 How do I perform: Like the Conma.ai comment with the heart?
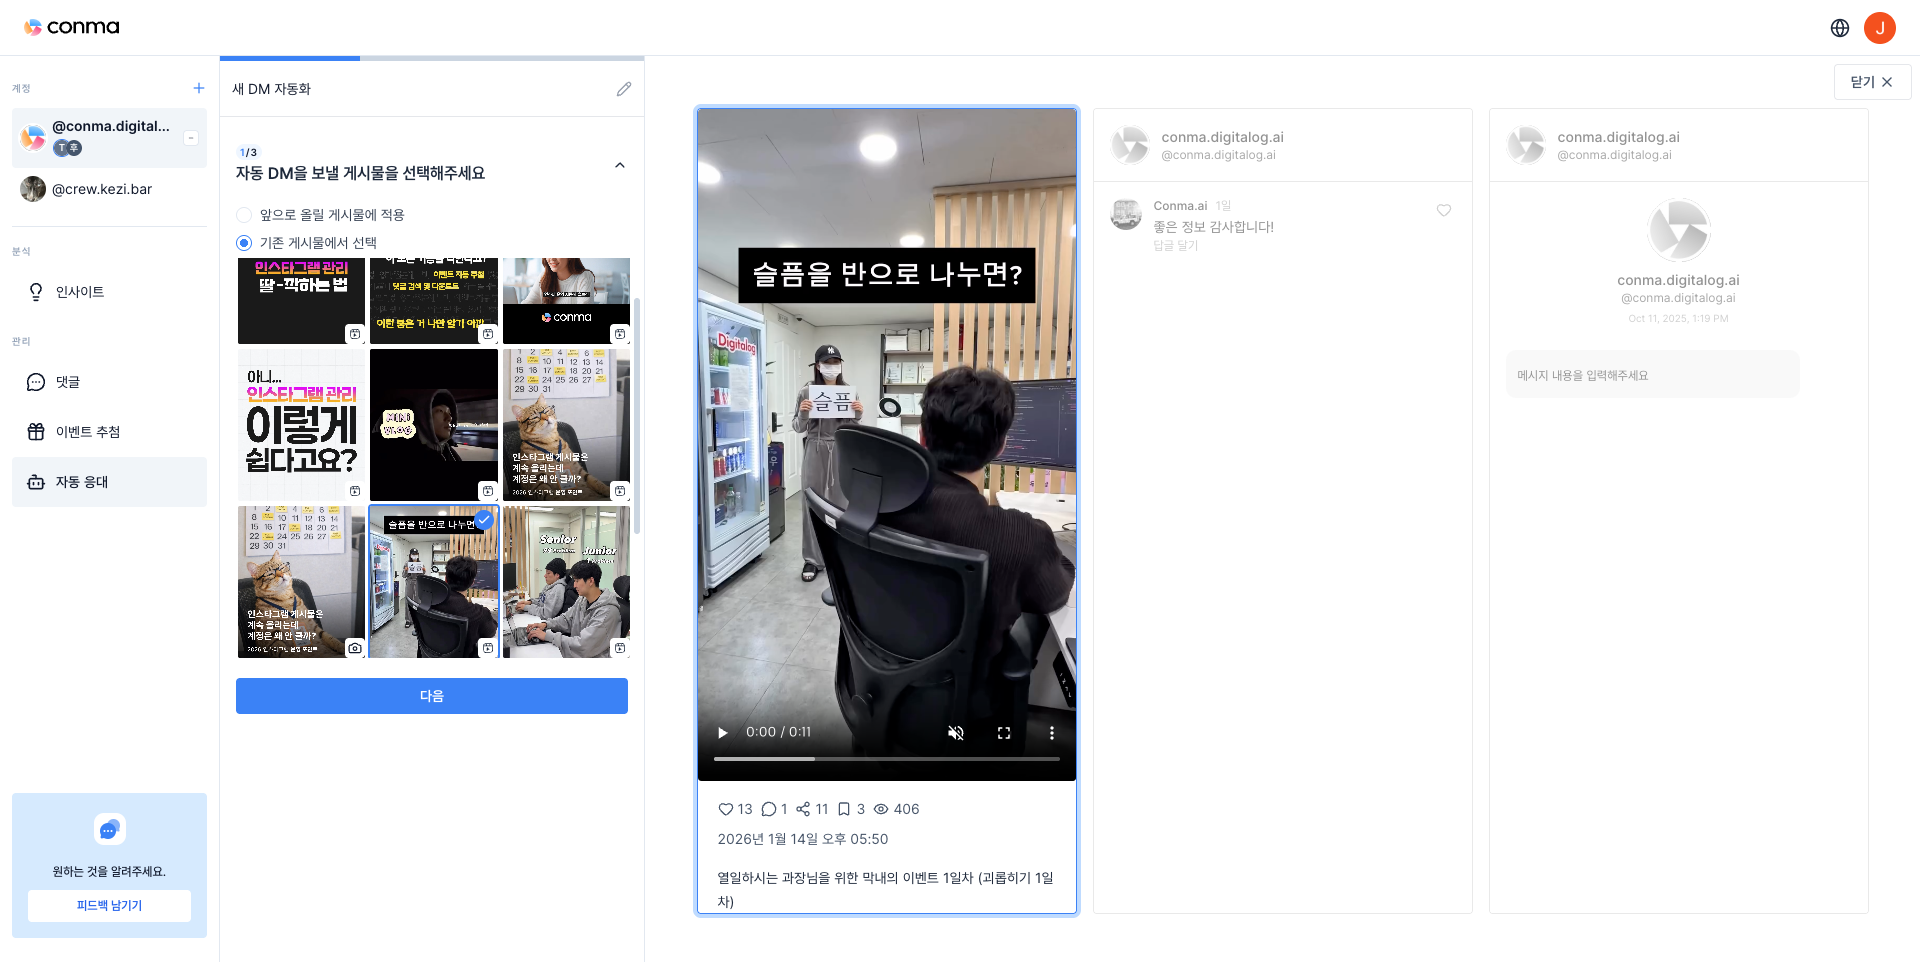(1443, 211)
